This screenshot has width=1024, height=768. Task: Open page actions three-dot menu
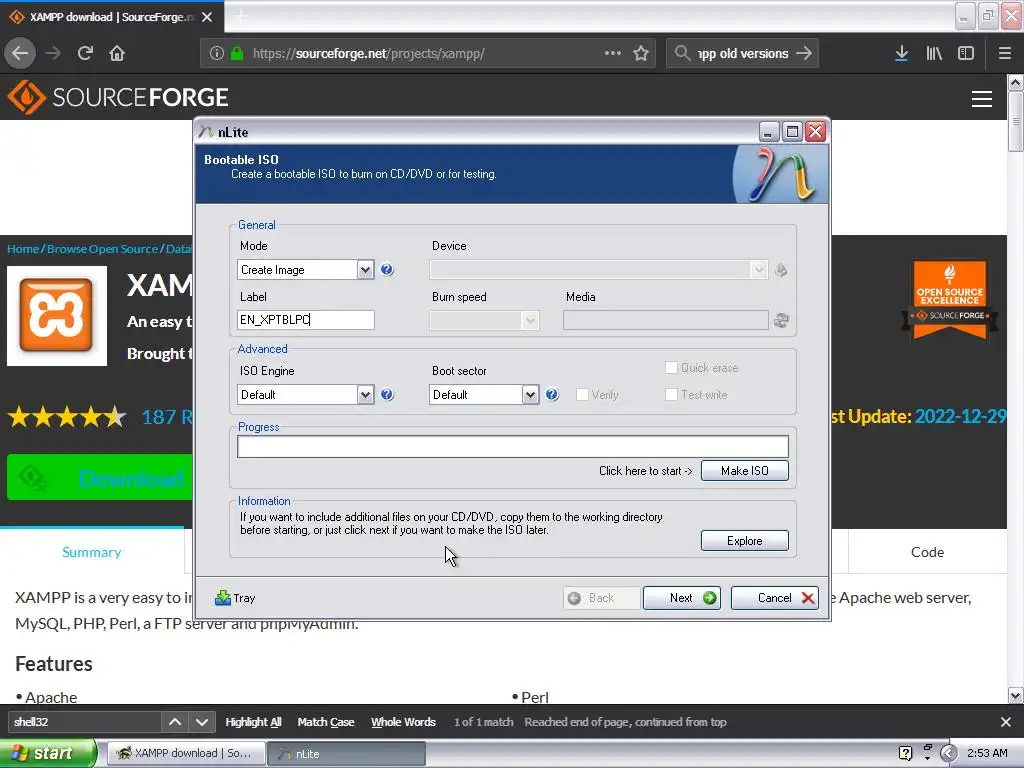click(613, 54)
